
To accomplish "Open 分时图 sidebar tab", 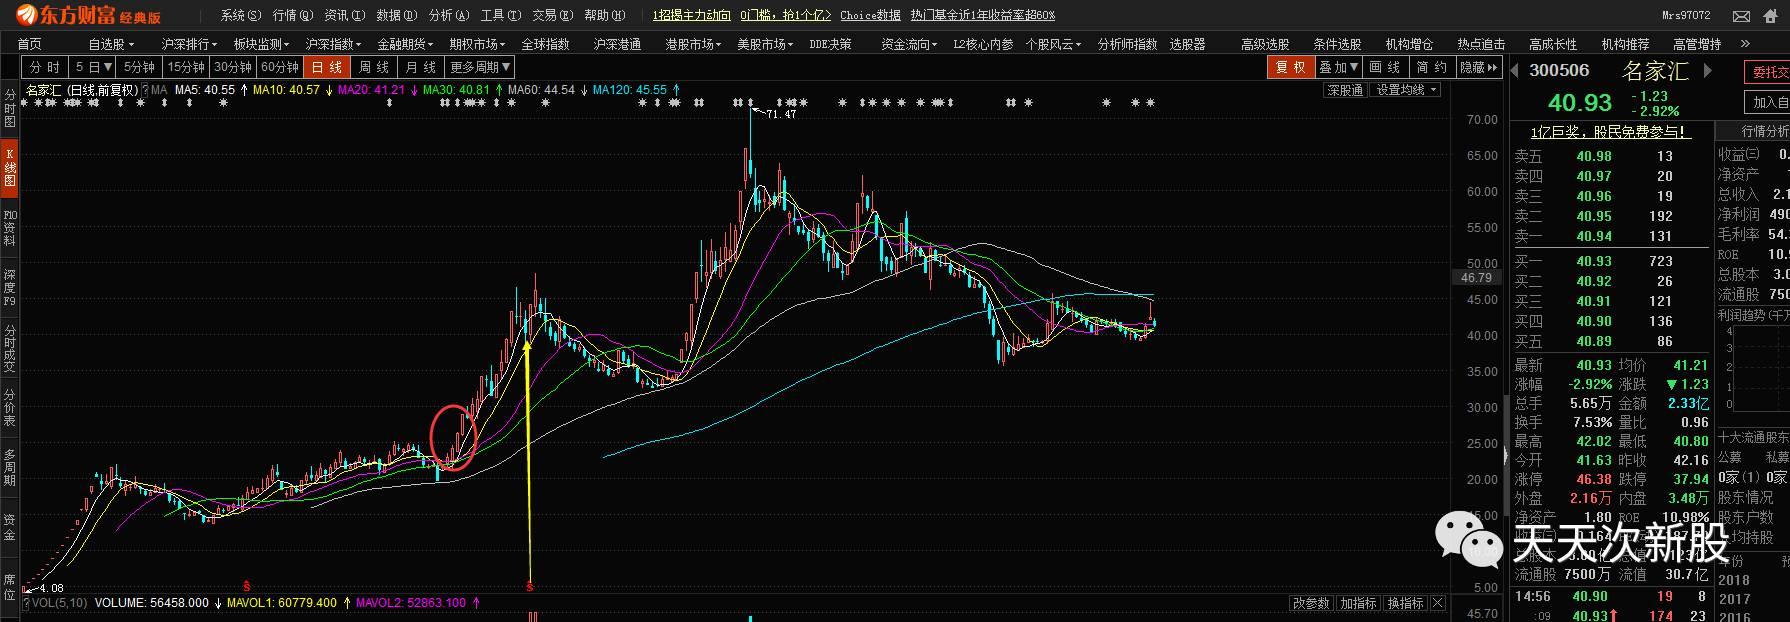I will [x=9, y=107].
